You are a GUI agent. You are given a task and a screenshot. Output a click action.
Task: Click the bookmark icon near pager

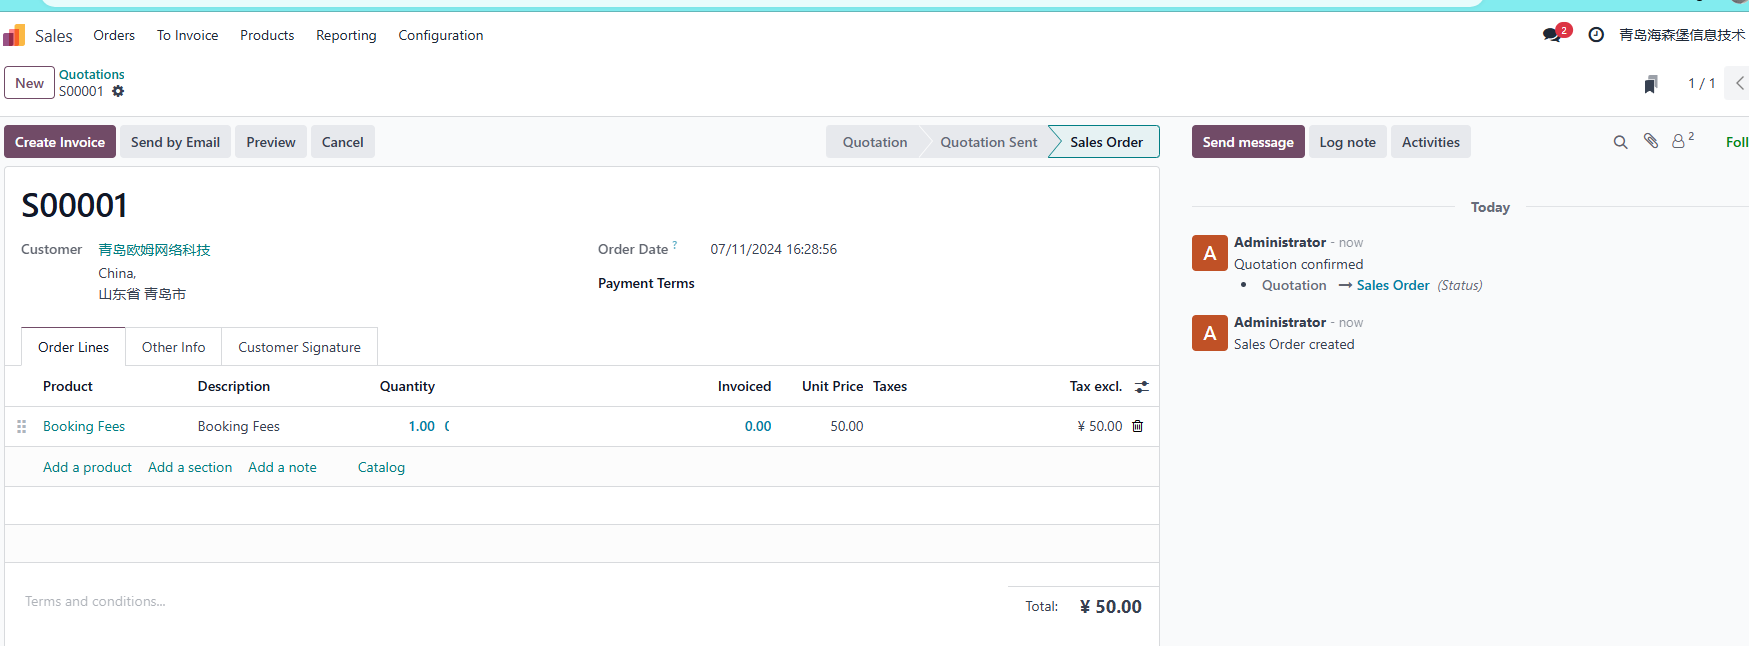tap(1651, 84)
